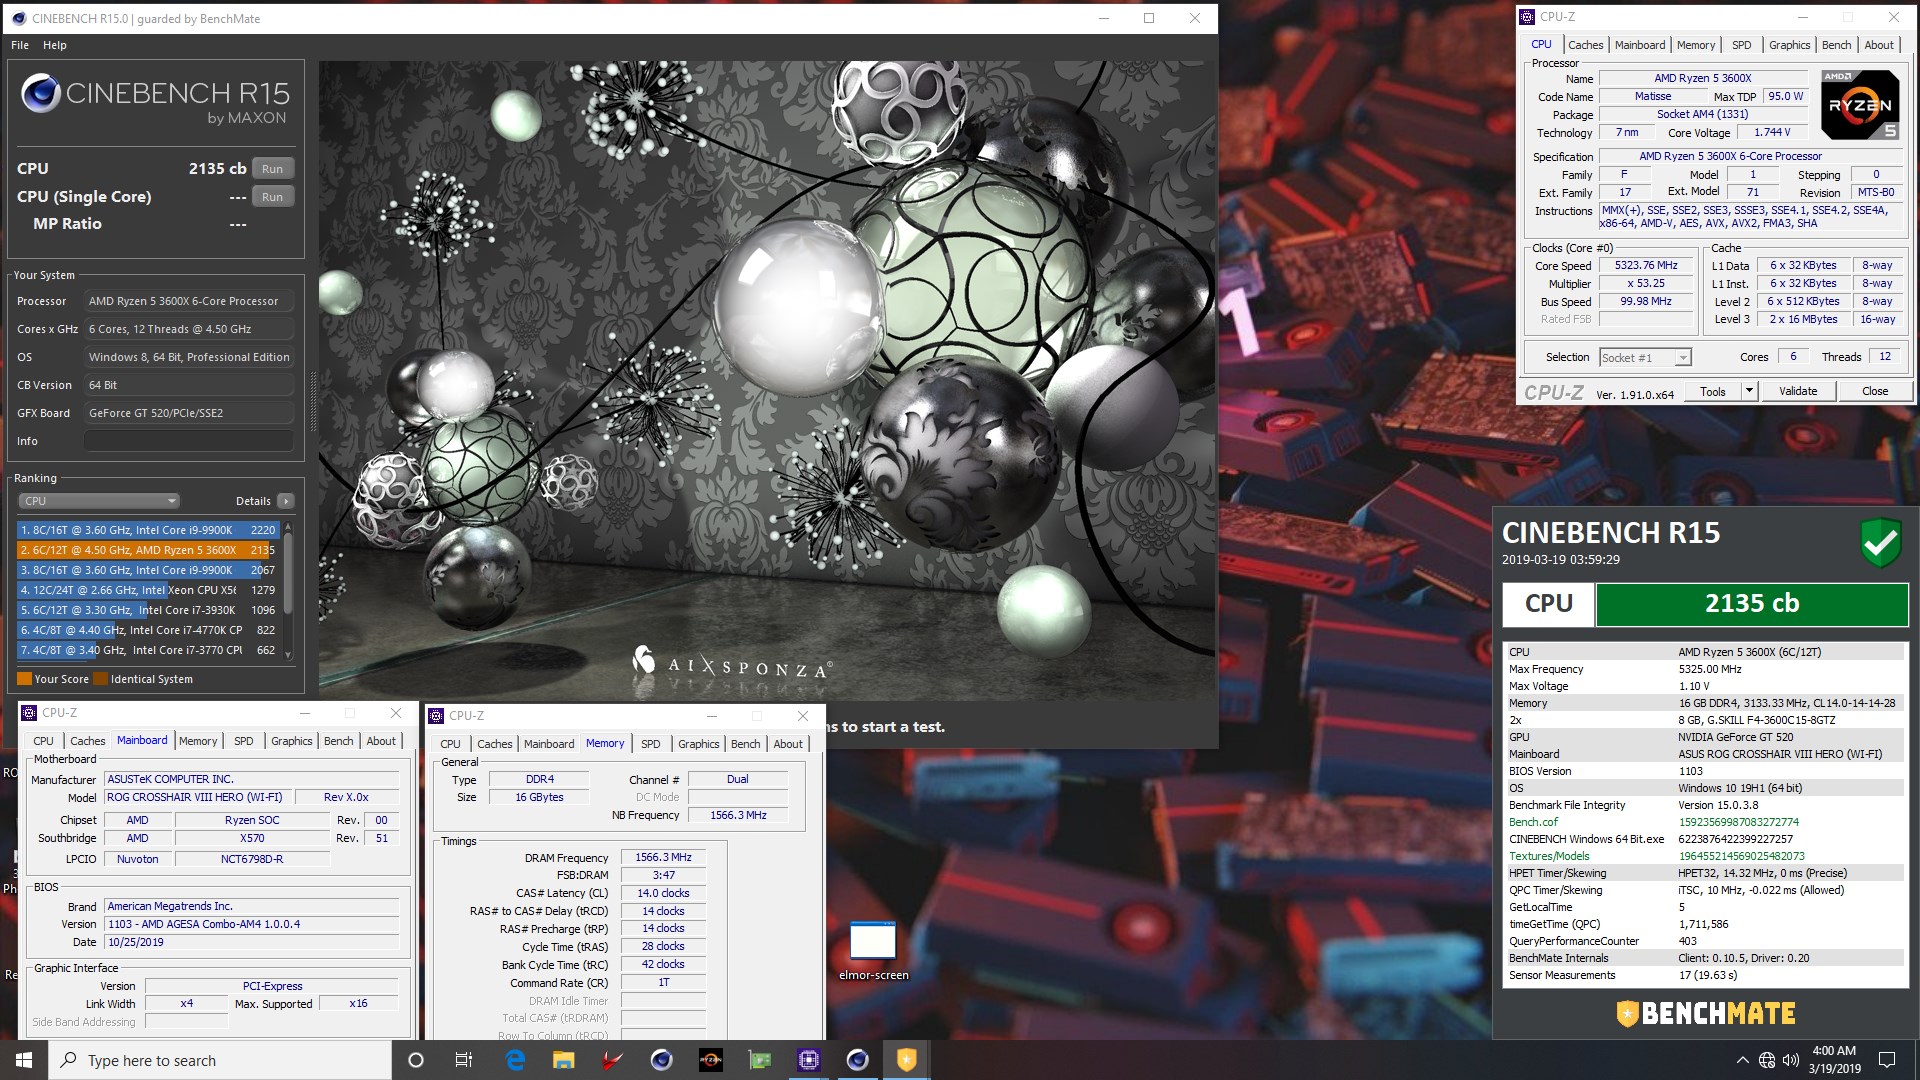Open Ranking Details arrow button
The image size is (1920, 1080).
(x=286, y=501)
